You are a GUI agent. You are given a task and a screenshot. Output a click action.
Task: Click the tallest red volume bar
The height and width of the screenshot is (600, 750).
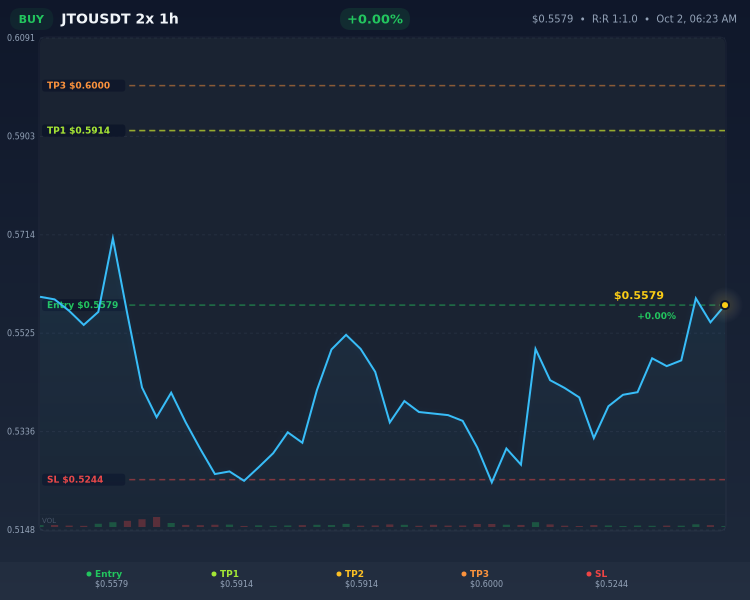pos(156,522)
